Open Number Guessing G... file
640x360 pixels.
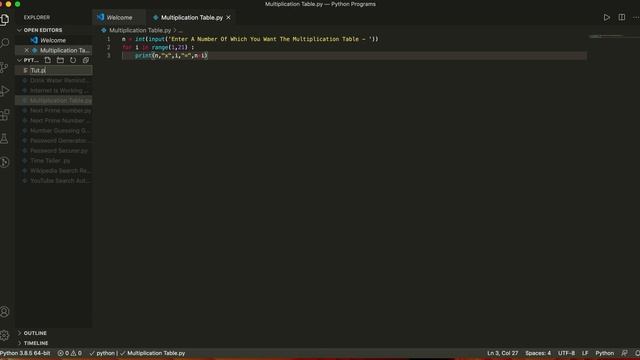point(53,131)
